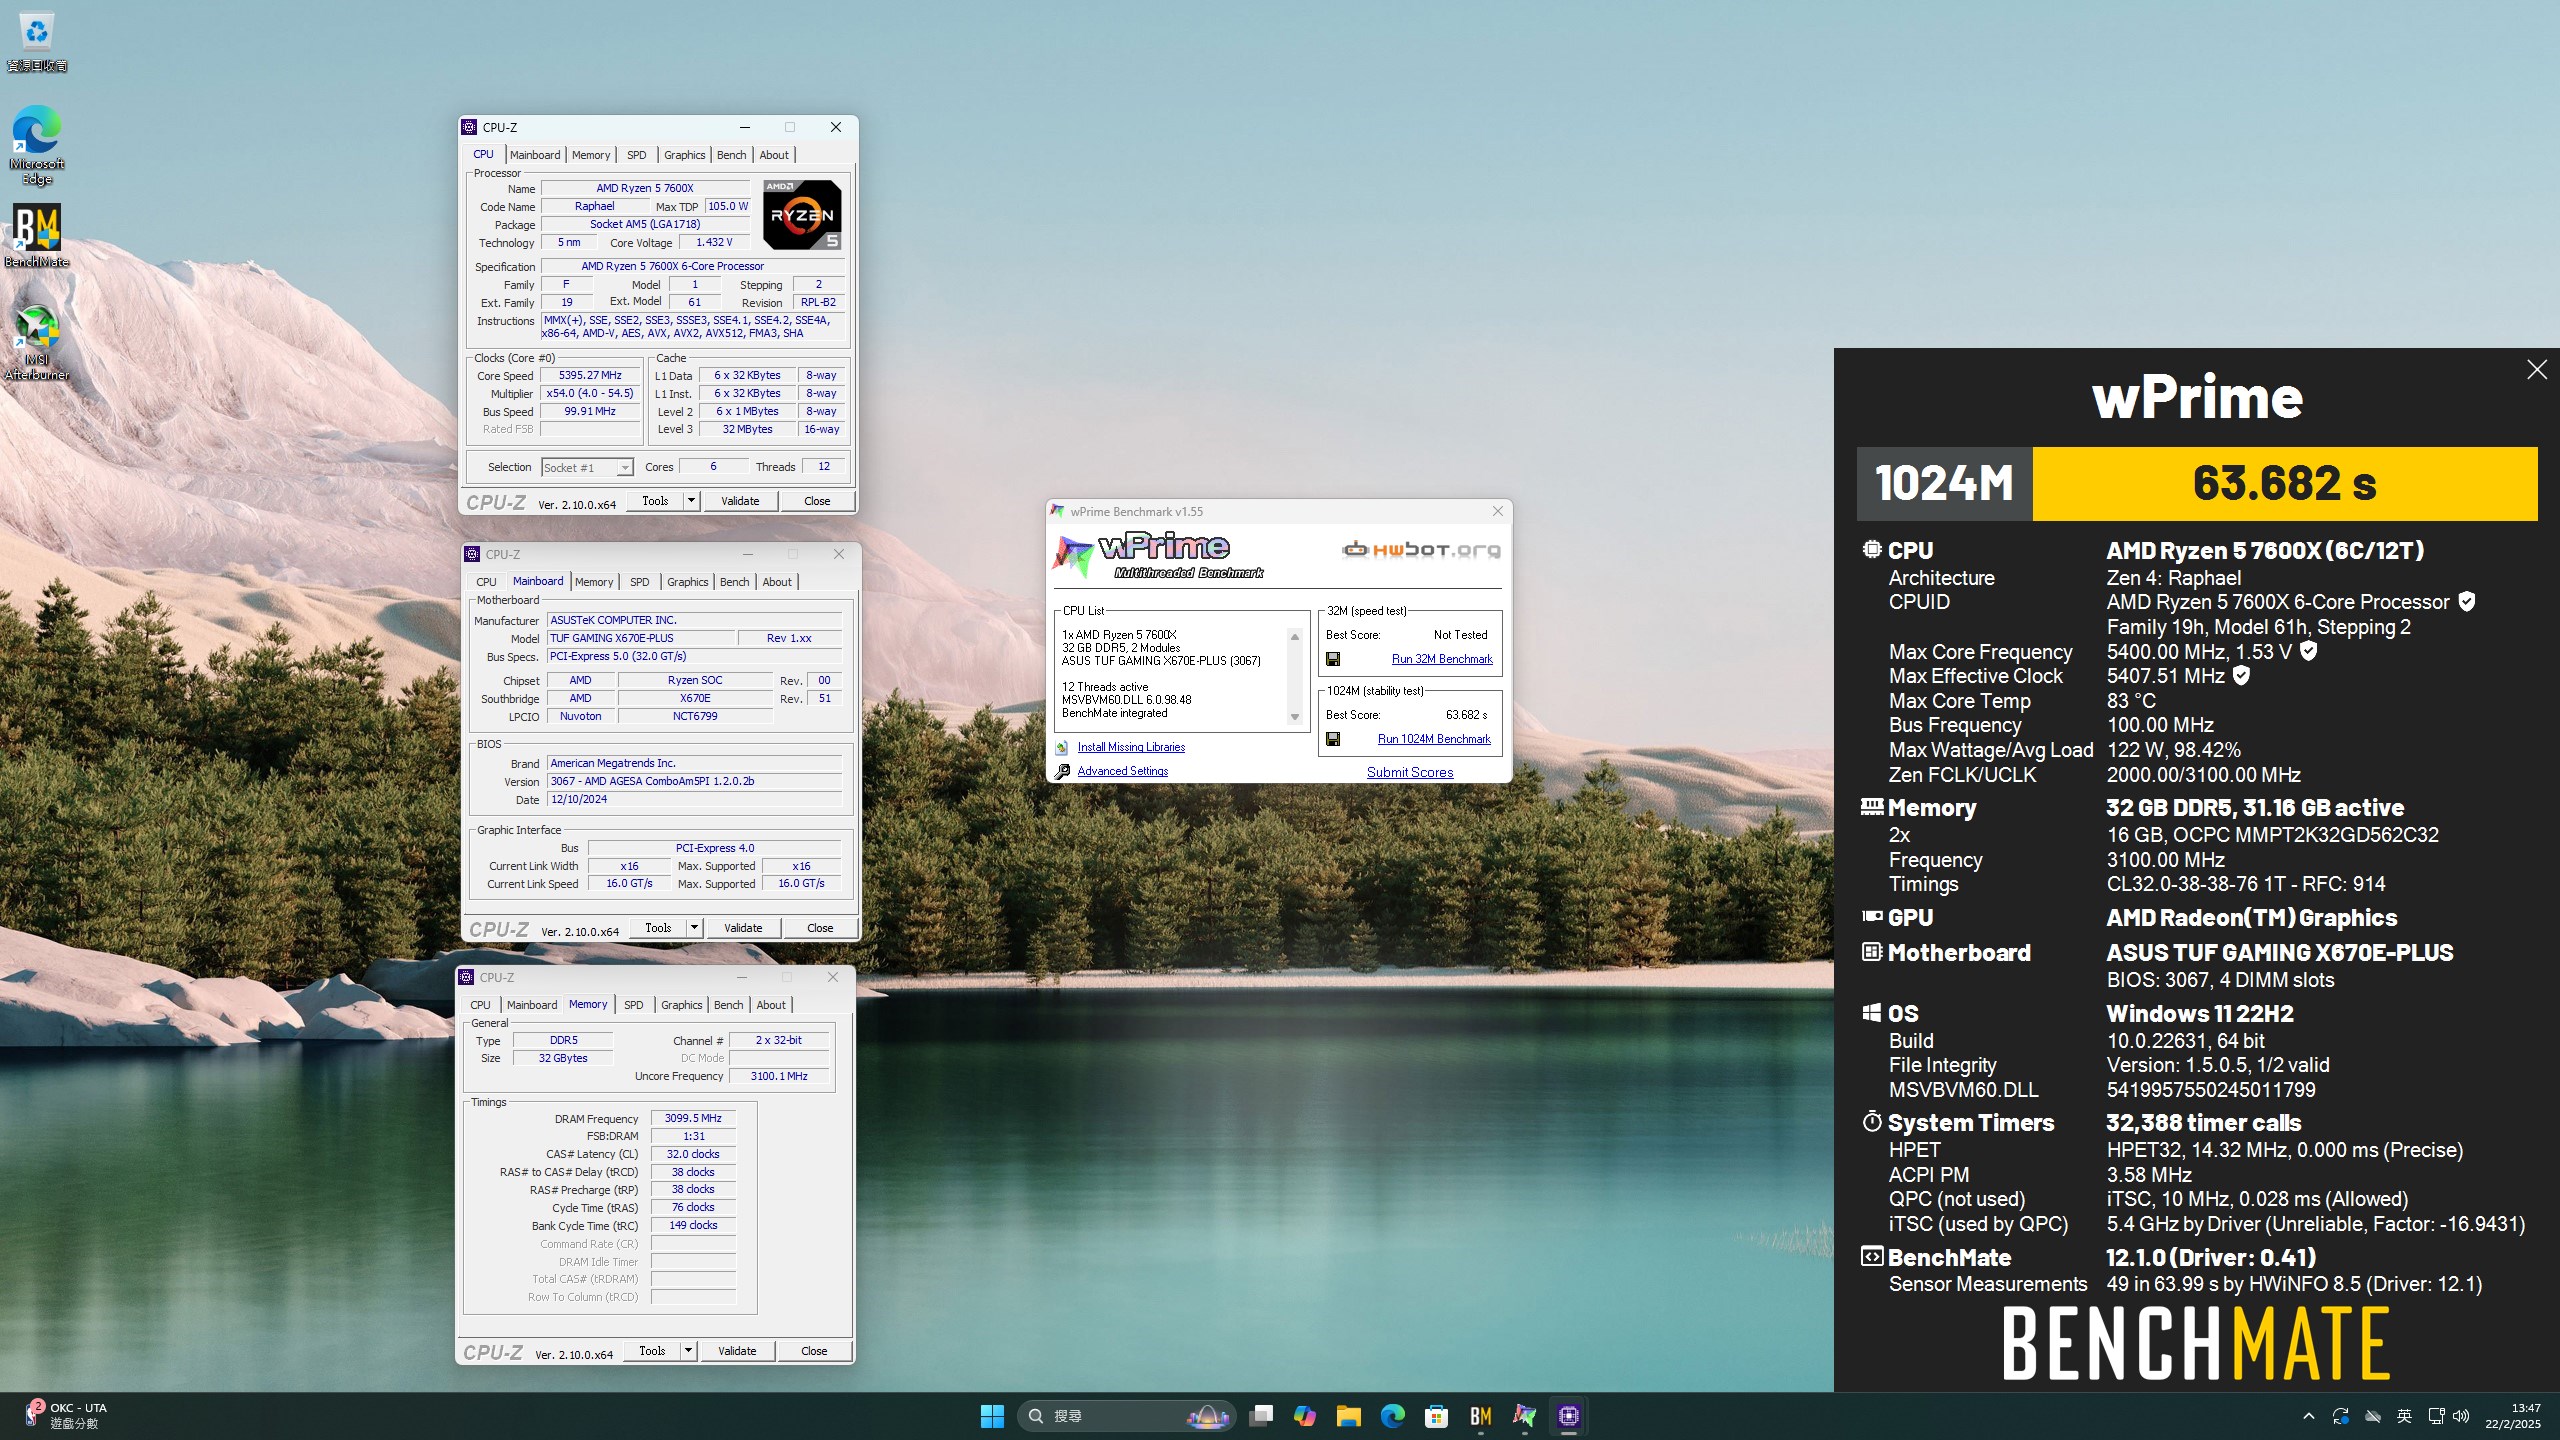Click the OneDrive cloud tray icon
Viewport: 2560px width, 1440px height.
pos(2373,1415)
